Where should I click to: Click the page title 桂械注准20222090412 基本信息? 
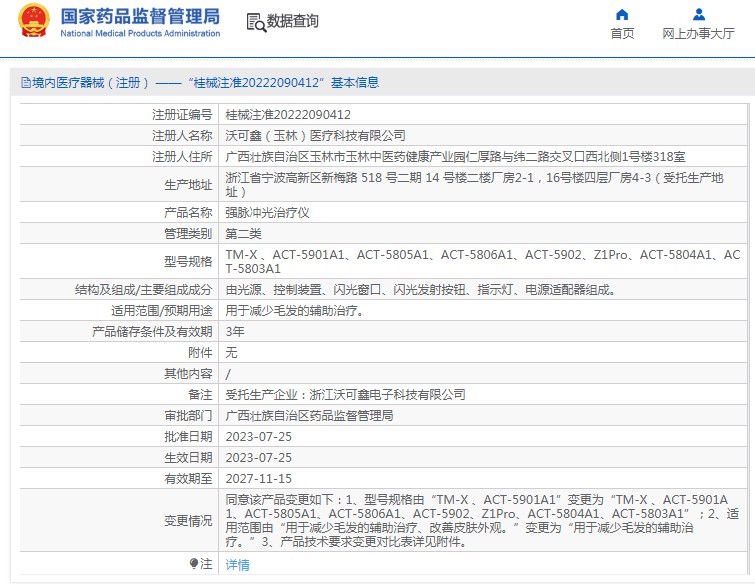(x=283, y=82)
